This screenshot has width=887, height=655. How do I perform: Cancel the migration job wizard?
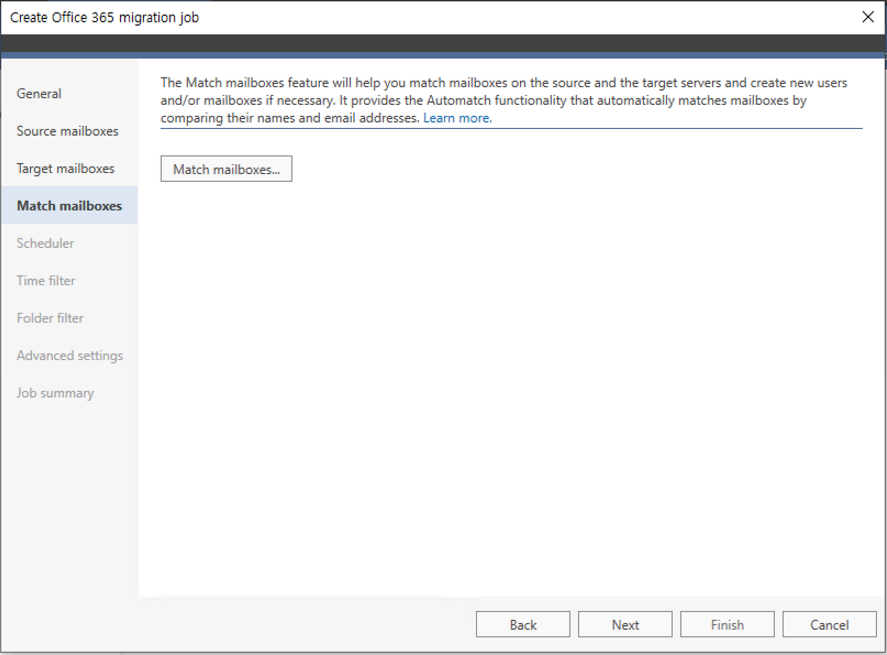pos(829,624)
